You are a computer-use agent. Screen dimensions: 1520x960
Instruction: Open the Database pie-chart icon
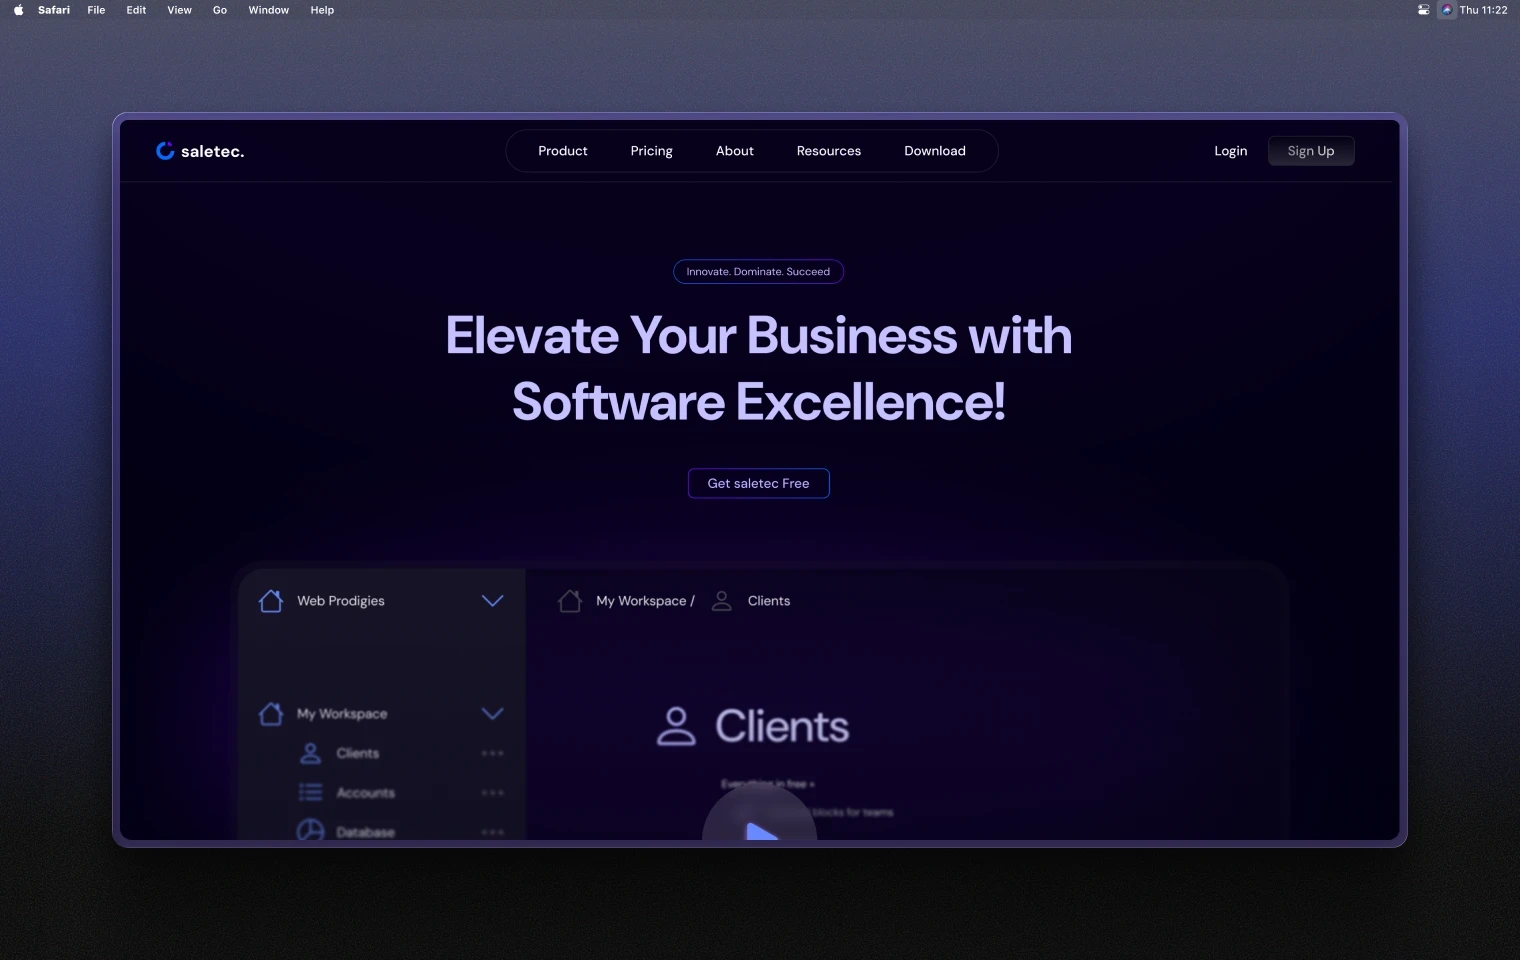click(310, 830)
